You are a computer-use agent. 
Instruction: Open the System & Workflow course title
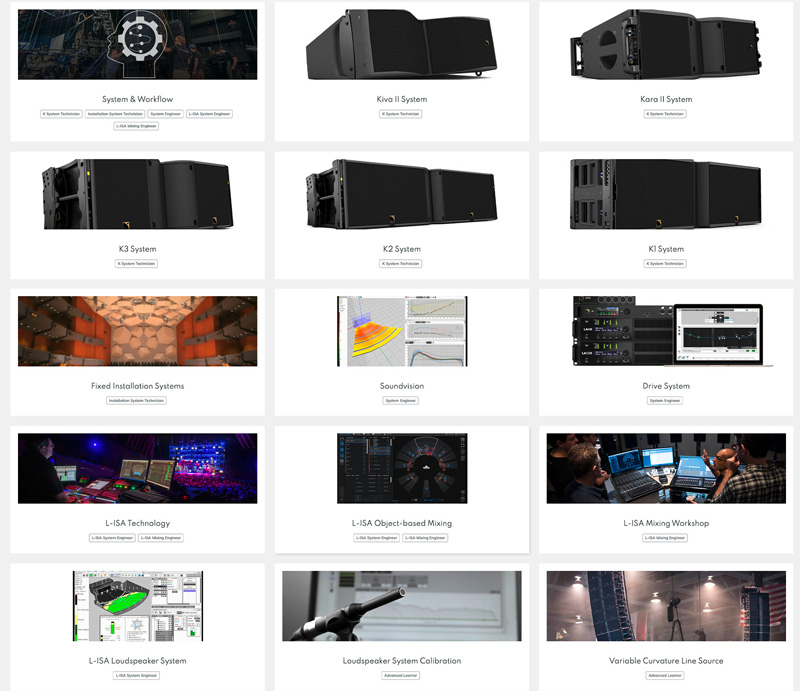pyautogui.click(x=137, y=99)
